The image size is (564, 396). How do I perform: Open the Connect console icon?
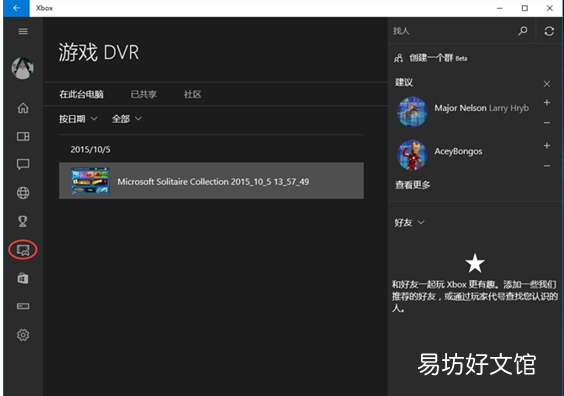(x=23, y=306)
